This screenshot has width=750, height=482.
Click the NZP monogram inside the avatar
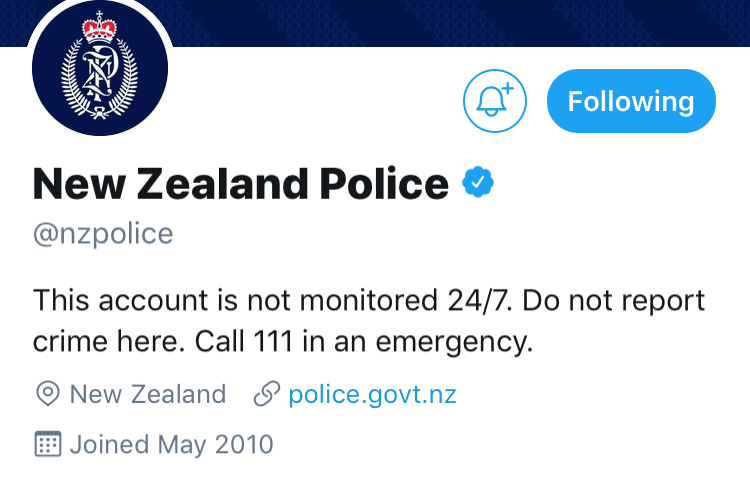pyautogui.click(x=100, y=75)
